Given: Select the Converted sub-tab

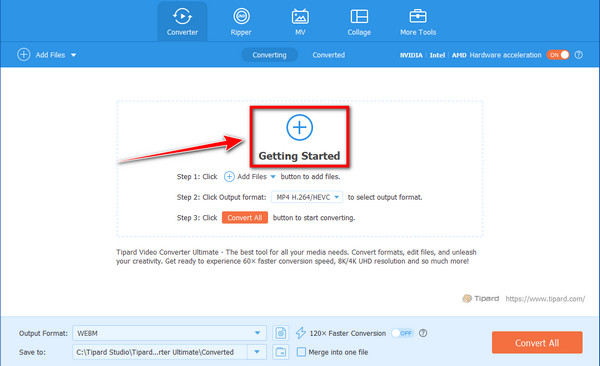Looking at the screenshot, I should point(328,55).
